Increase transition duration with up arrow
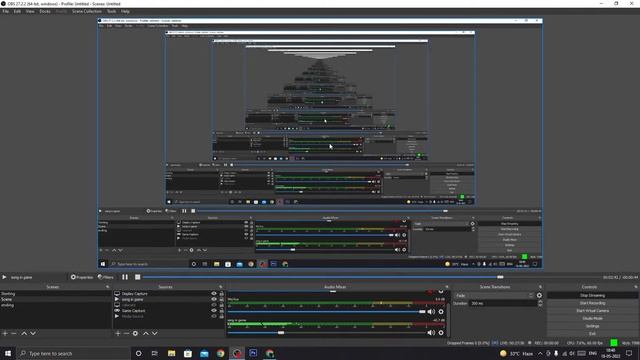 pyautogui.click(x=540, y=302)
